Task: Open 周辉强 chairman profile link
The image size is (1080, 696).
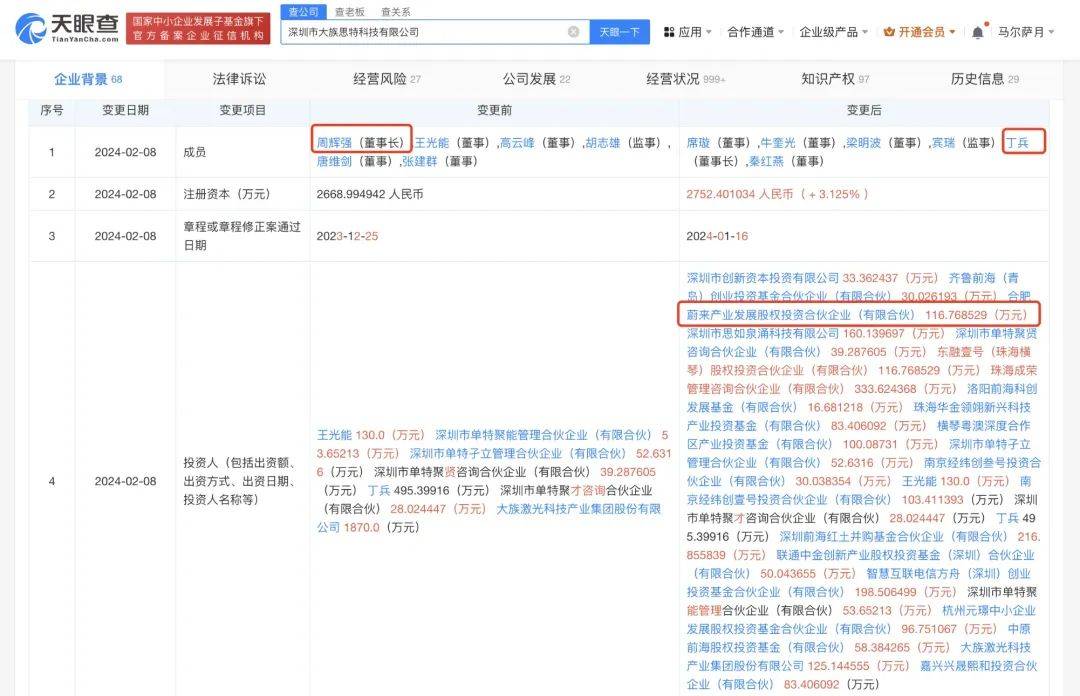Action: pos(334,143)
